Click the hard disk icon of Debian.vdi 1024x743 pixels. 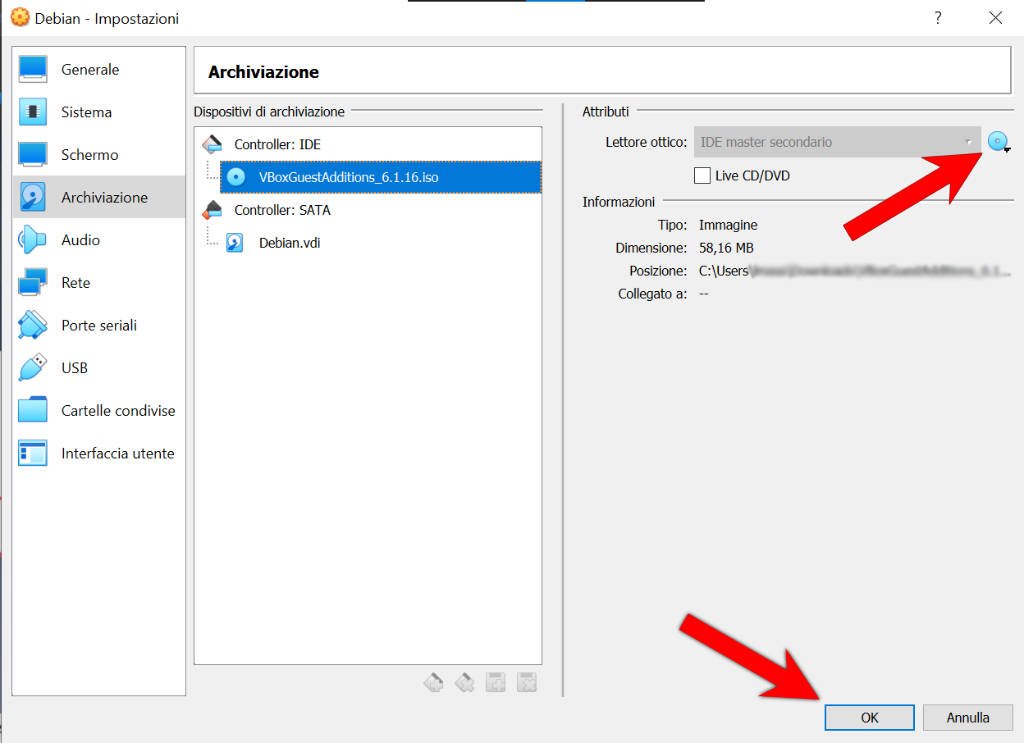(x=234, y=243)
